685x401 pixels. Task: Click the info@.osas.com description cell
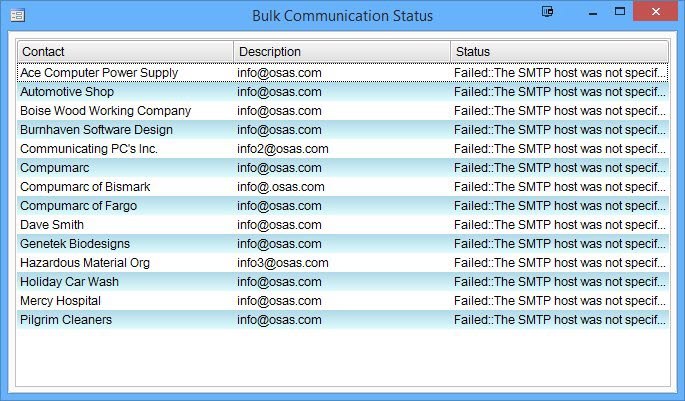(281, 187)
